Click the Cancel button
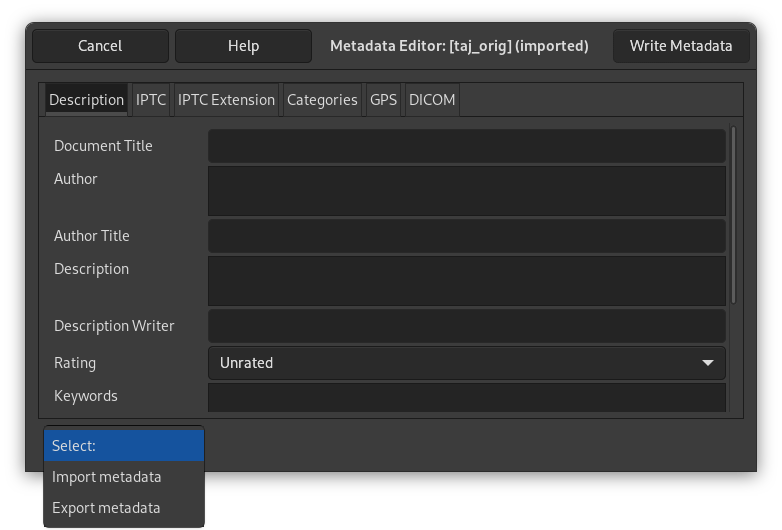 click(100, 46)
